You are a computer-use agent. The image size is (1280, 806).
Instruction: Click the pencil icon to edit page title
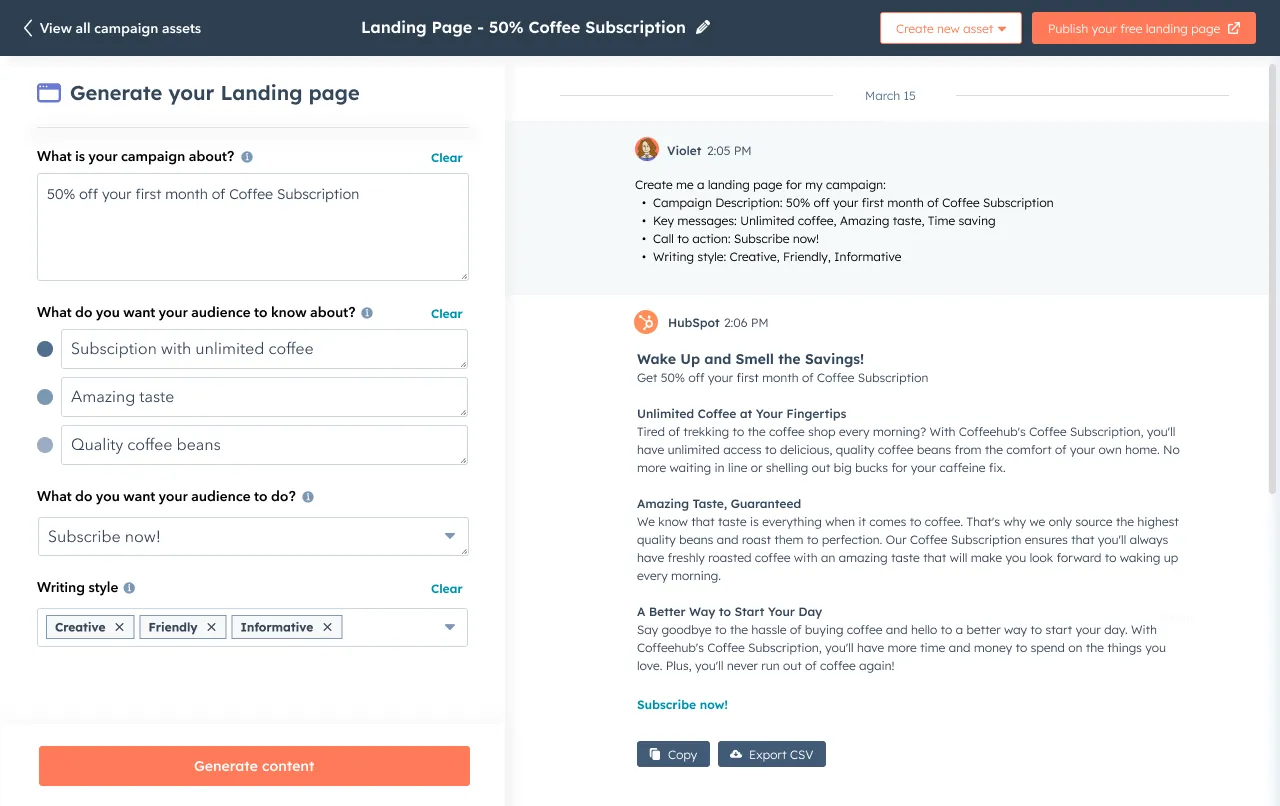(x=703, y=28)
